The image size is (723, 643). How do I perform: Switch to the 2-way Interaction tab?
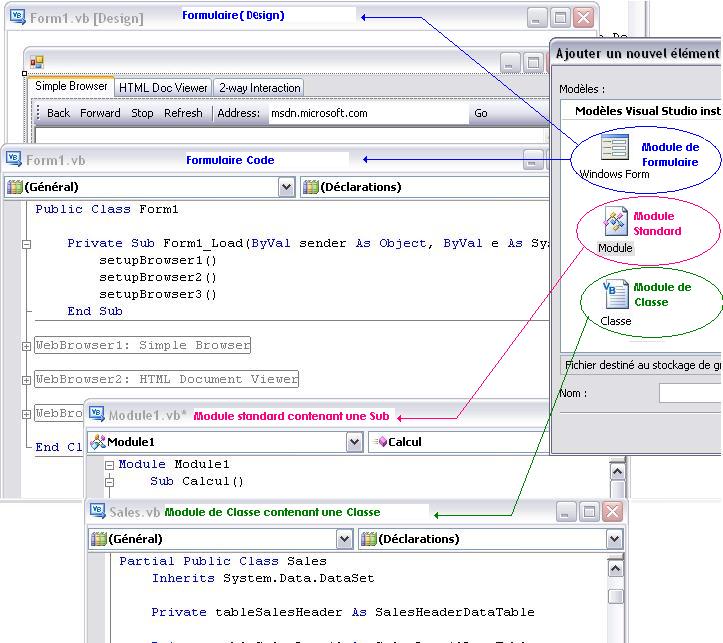pyautogui.click(x=259, y=88)
